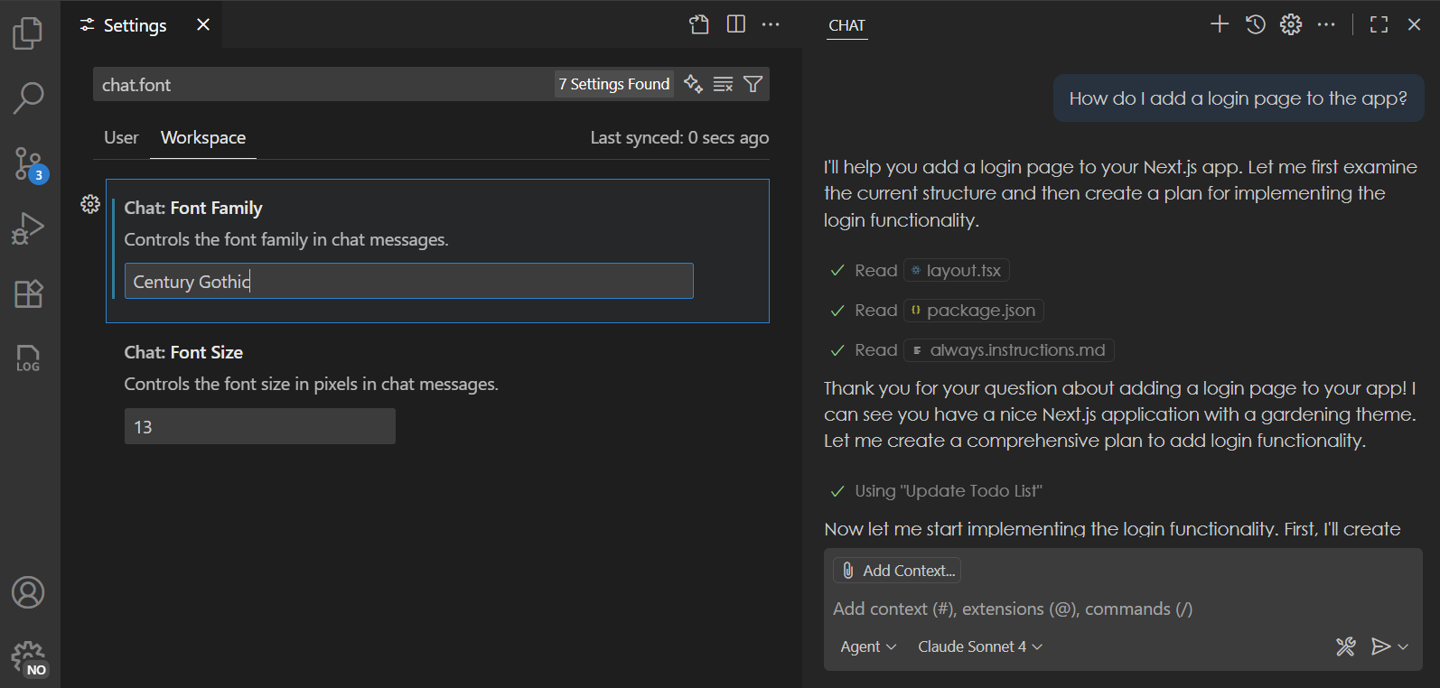Open the chat tools configuration icon
This screenshot has height=688, width=1440.
1345,646
